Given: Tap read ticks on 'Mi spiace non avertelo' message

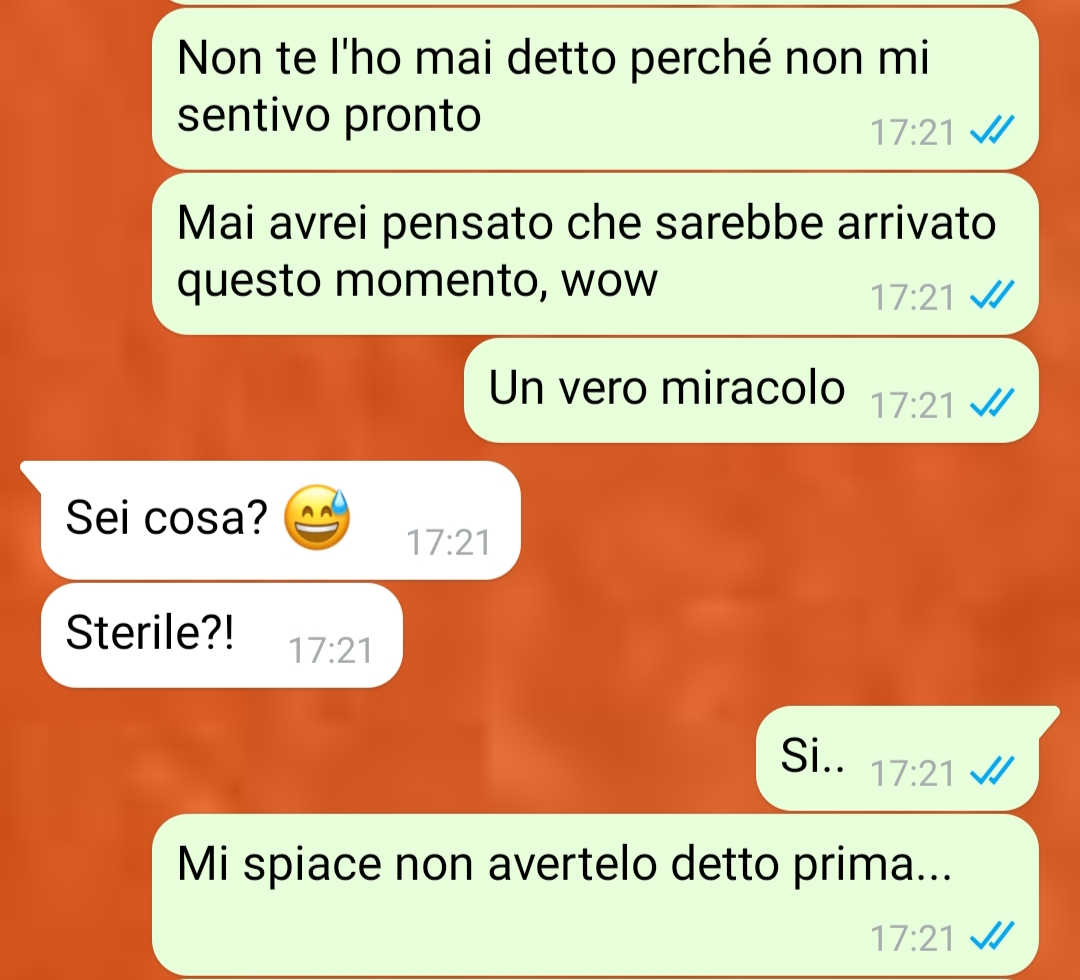Looking at the screenshot, I should 992,937.
